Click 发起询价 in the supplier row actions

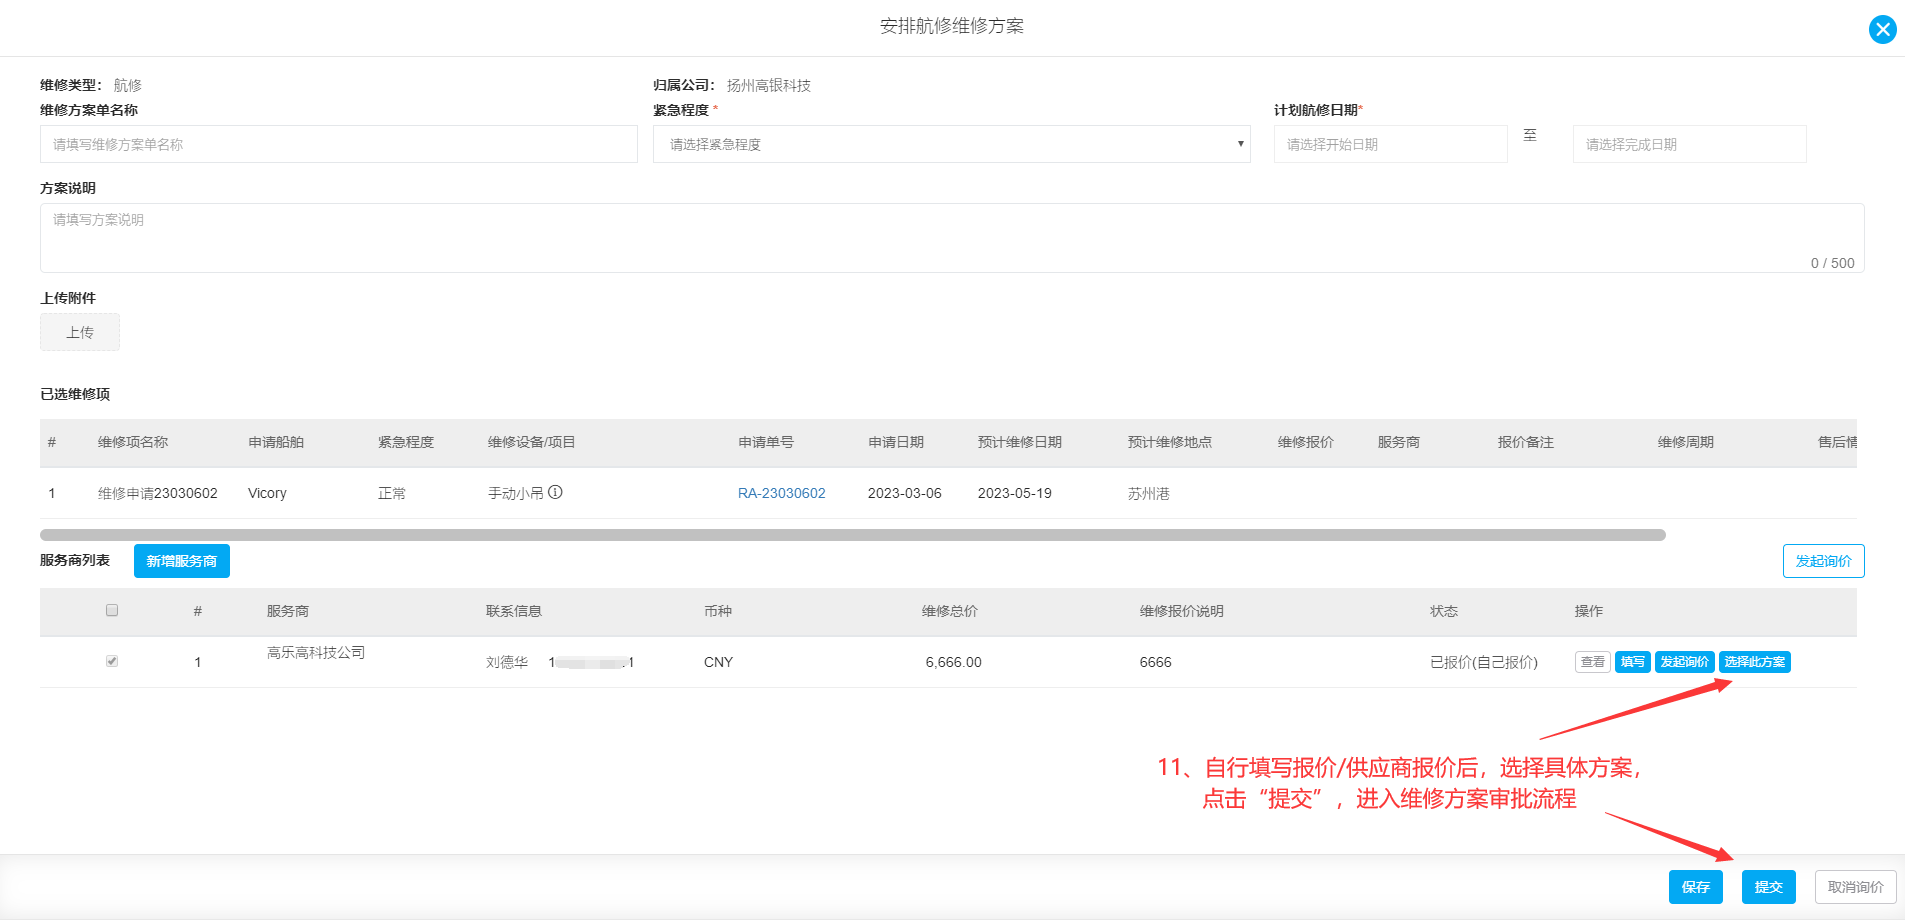[1684, 662]
